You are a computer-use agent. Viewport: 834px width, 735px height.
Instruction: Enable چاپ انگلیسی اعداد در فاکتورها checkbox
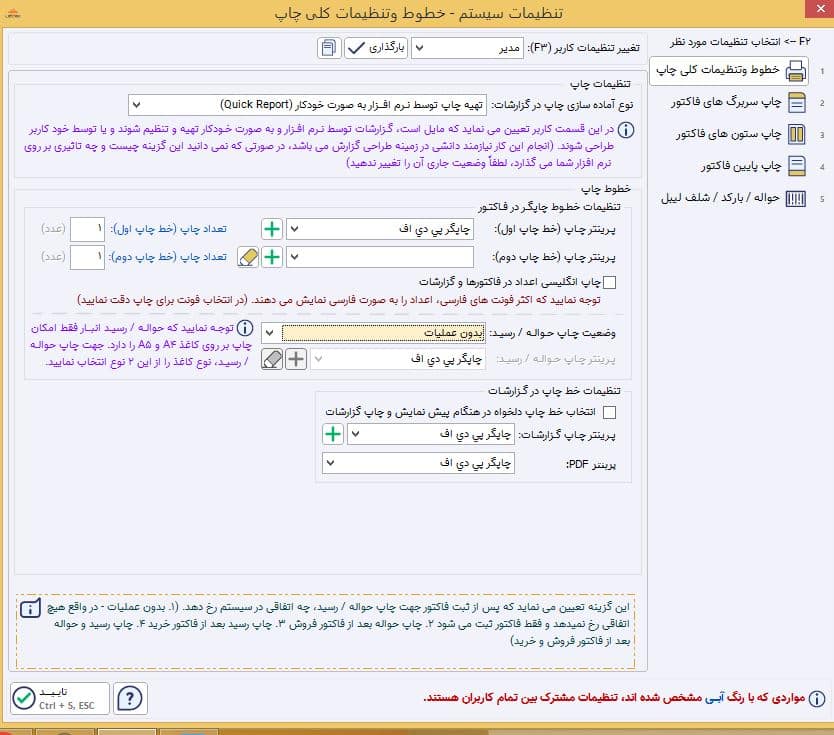(x=610, y=282)
